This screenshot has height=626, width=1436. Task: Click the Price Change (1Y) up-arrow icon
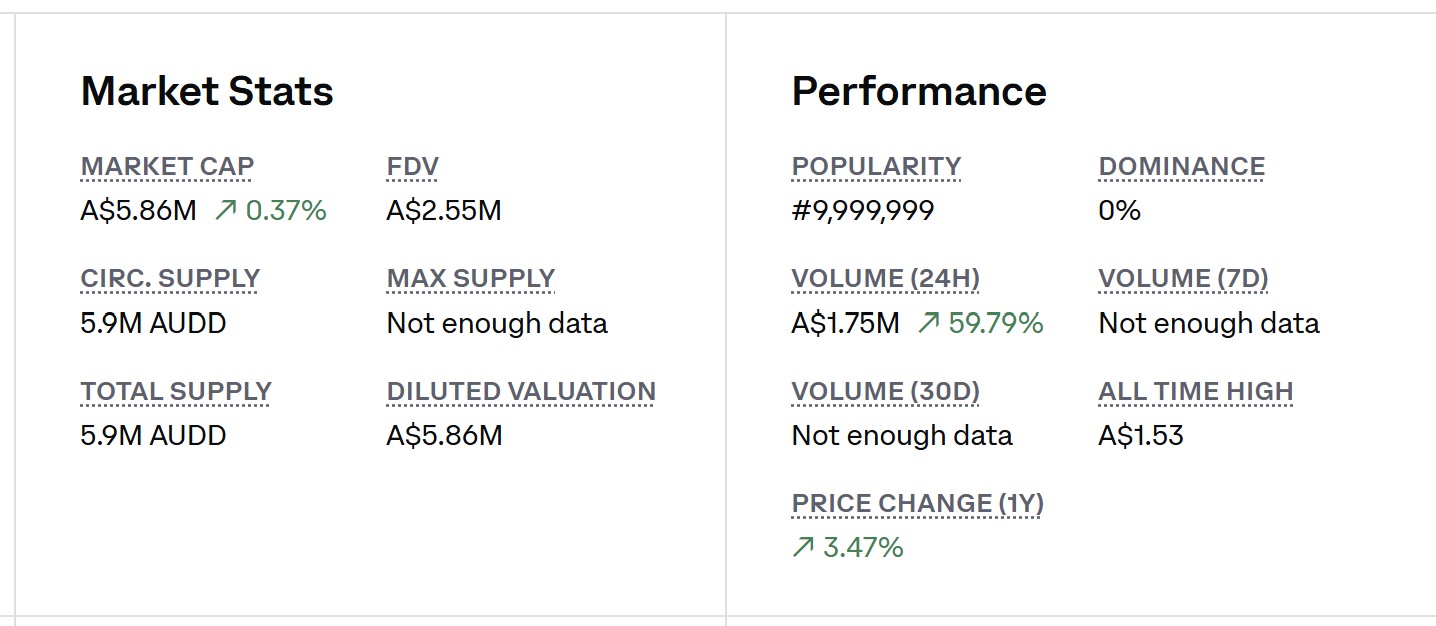[803, 547]
